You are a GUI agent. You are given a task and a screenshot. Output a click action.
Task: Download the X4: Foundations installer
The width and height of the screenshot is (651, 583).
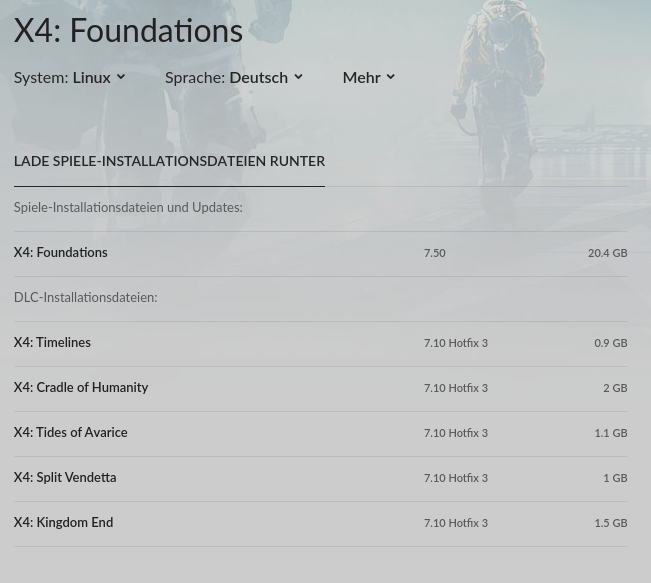click(x=321, y=254)
